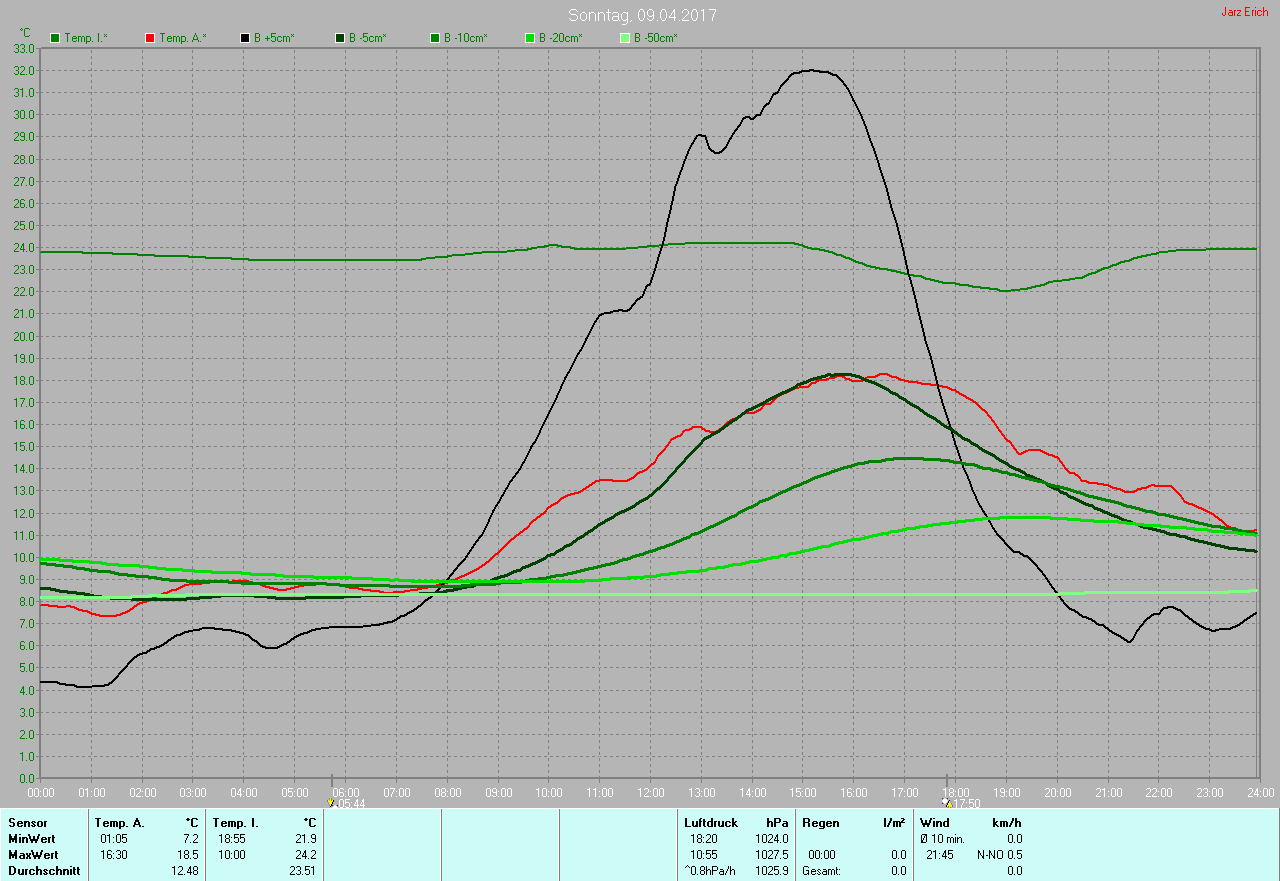The height and width of the screenshot is (881, 1280).
Task: Click the "km/h" unit header in table
Action: tap(1006, 823)
